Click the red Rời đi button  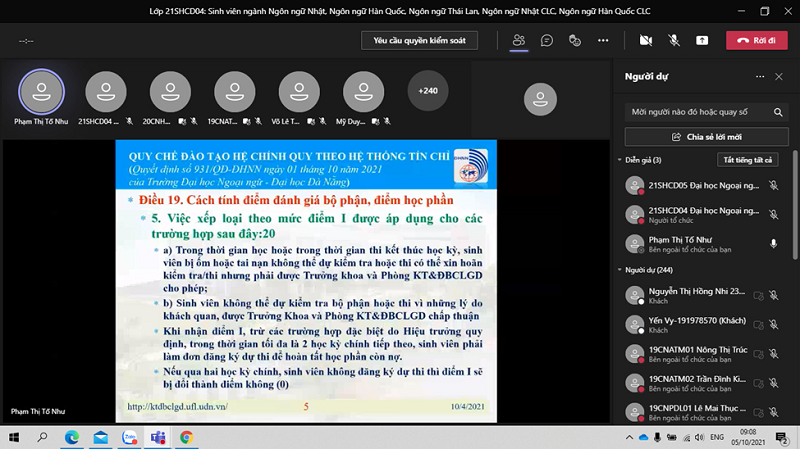(x=756, y=40)
